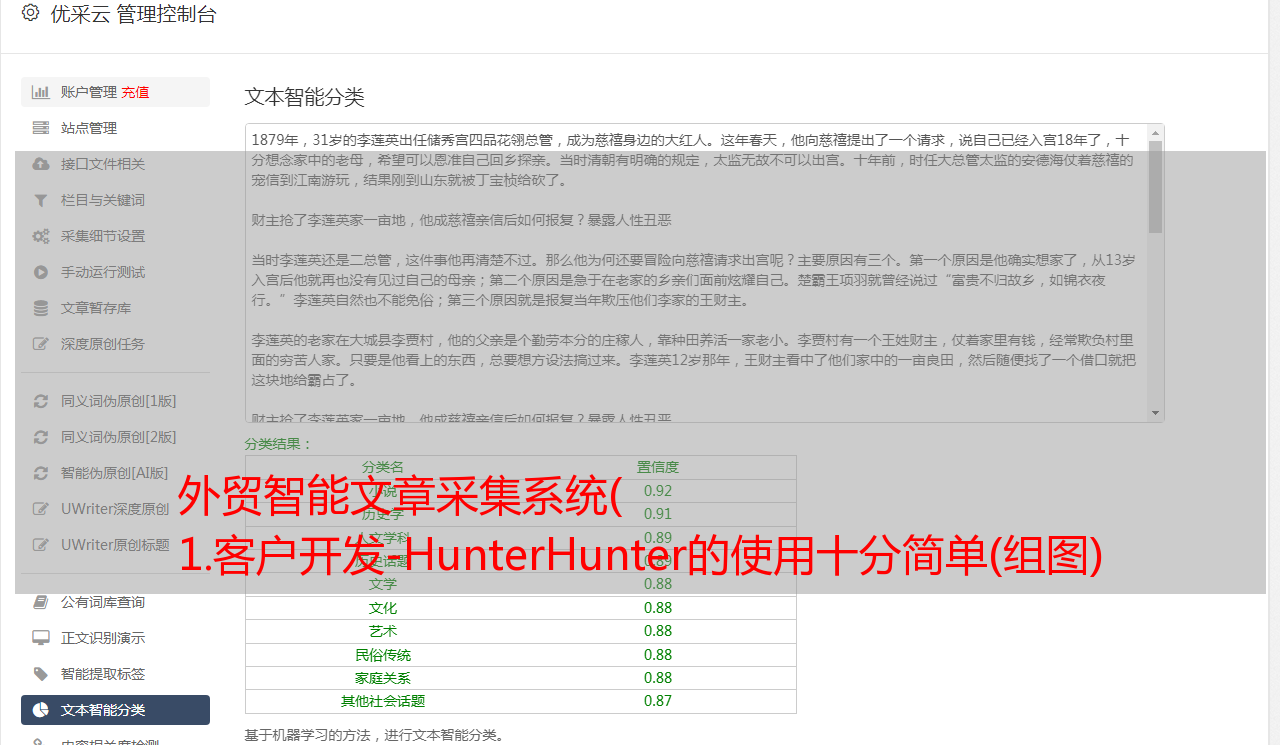
Task: Click the pie chart icon for 文本智能分类
Action: pos(41,710)
